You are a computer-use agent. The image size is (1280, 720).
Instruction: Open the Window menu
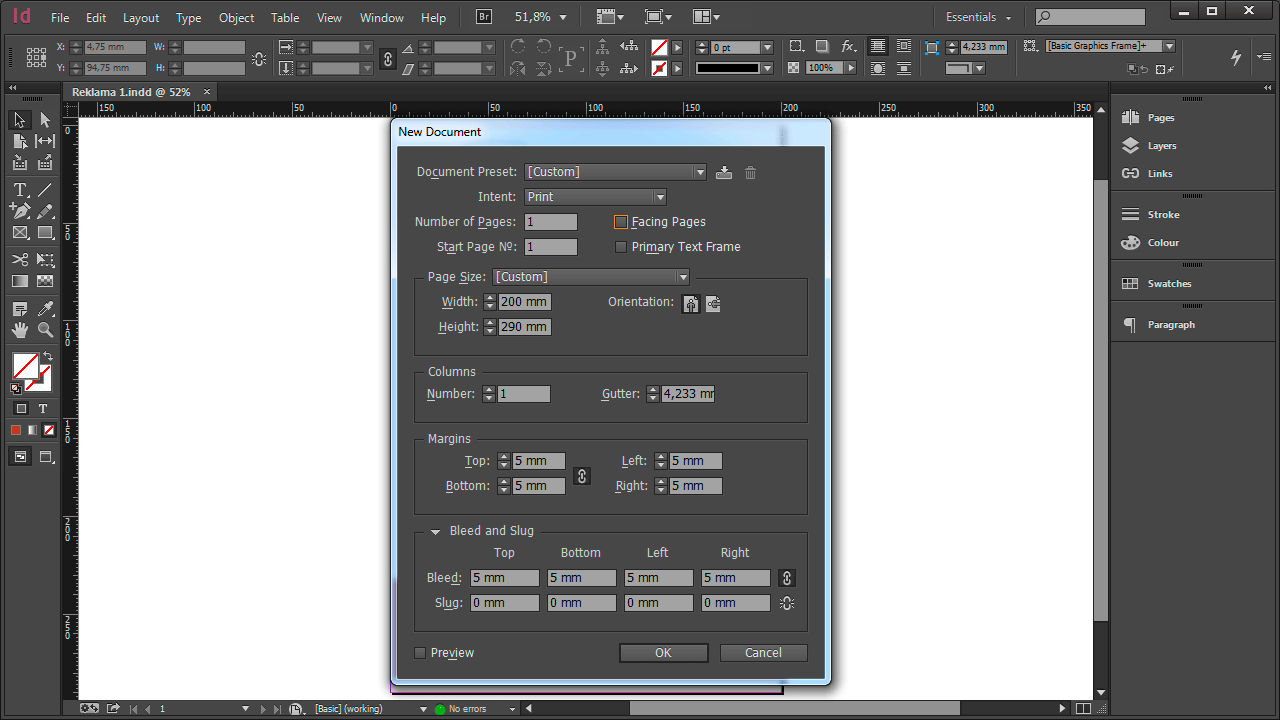[381, 18]
